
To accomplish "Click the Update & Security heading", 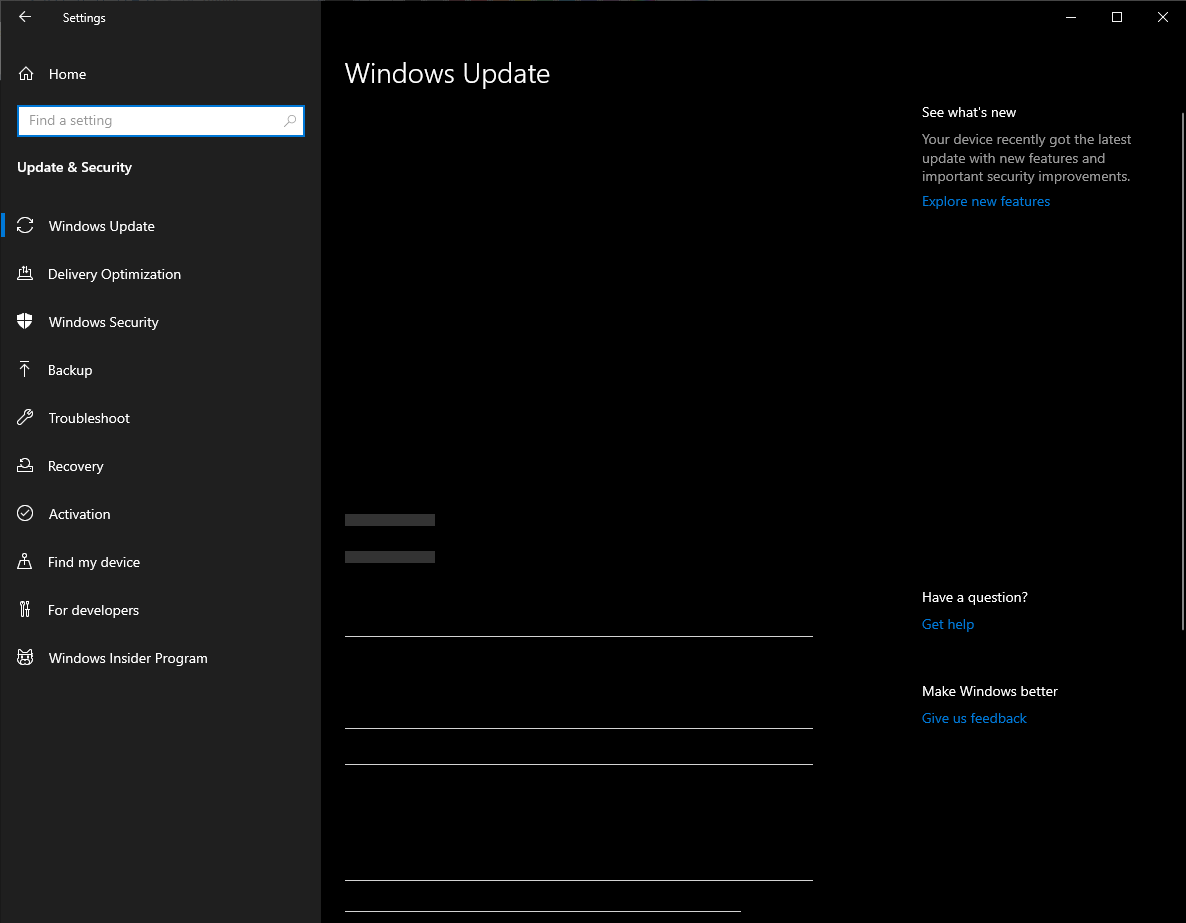I will (74, 167).
